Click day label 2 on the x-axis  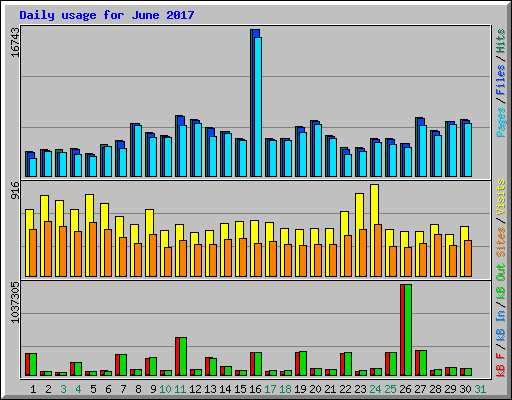48,389
